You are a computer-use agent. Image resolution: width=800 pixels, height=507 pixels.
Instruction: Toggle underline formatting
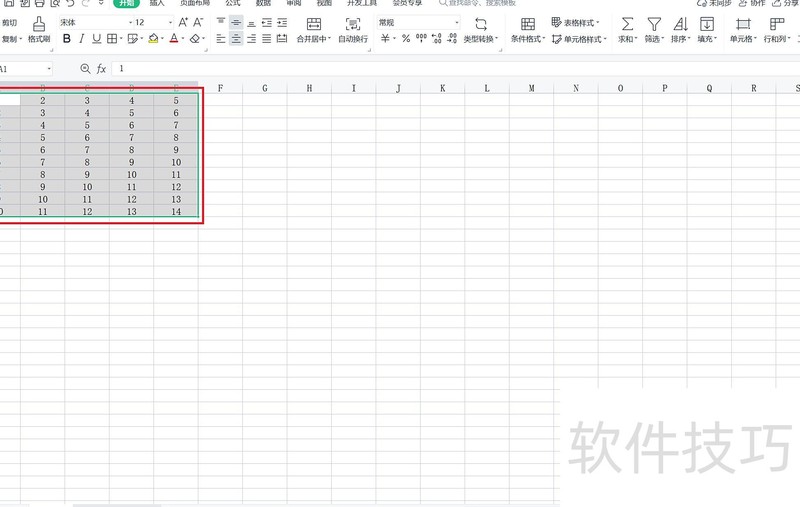coord(96,39)
